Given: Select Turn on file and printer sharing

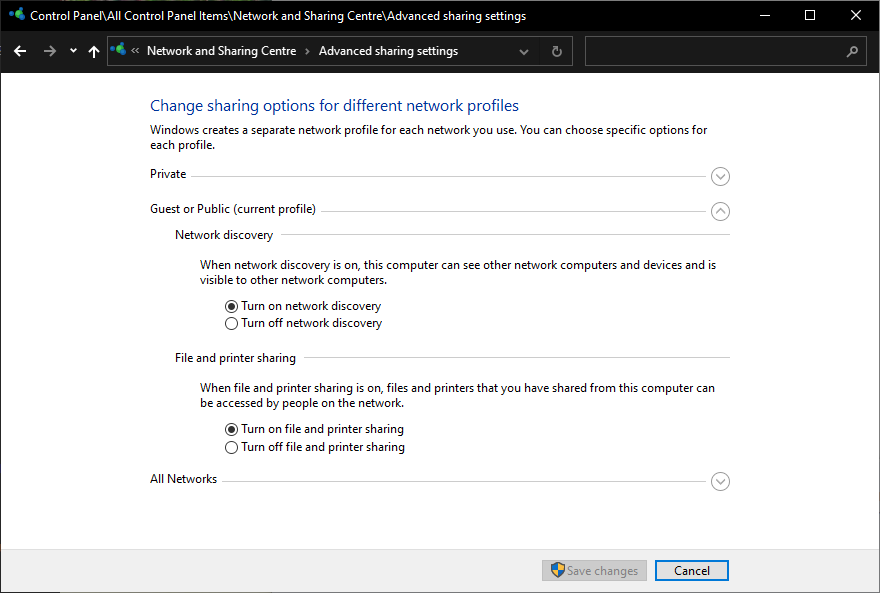Looking at the screenshot, I should click(232, 429).
